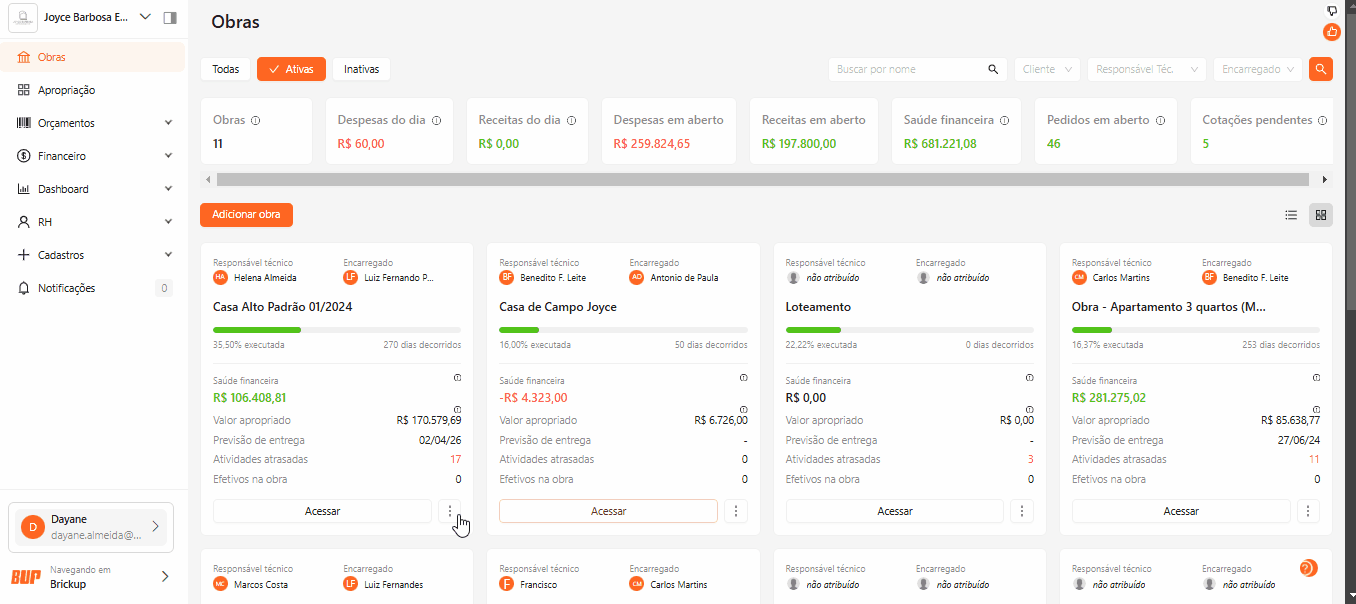This screenshot has height=604, width=1356.
Task: Open more options for Loteamento card
Action: coord(1022,511)
